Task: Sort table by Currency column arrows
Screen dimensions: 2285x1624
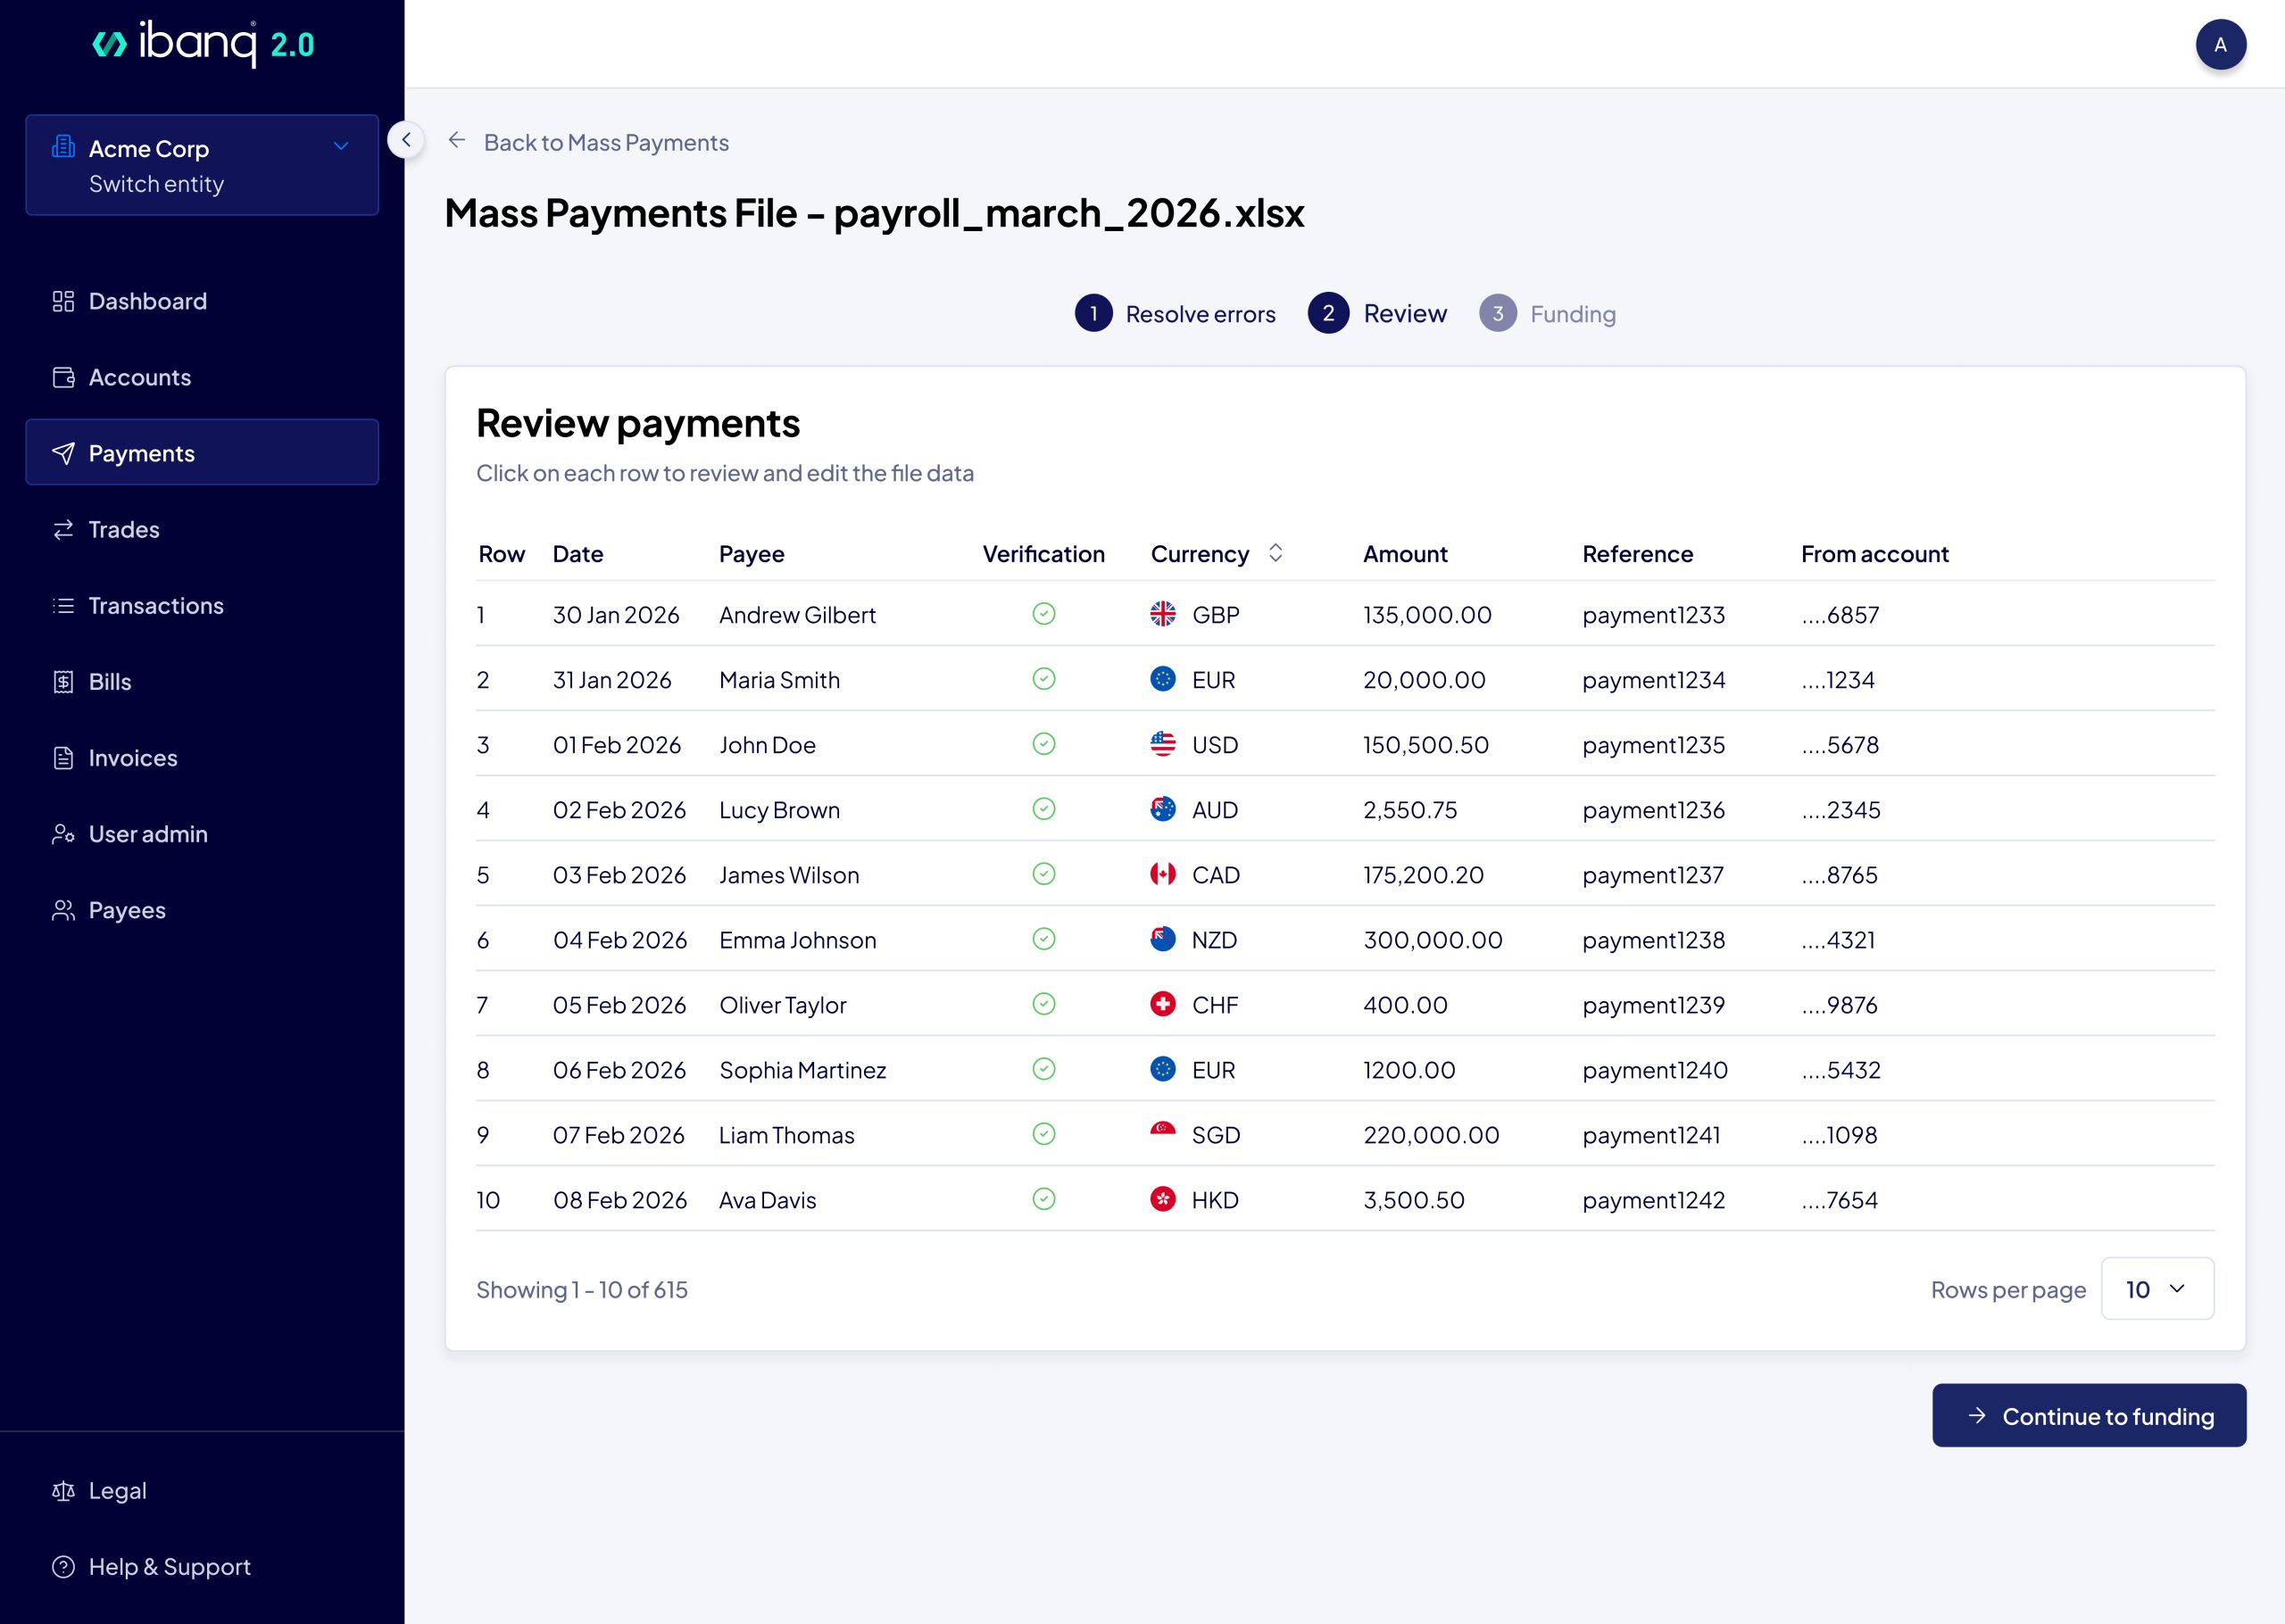Action: pyautogui.click(x=1275, y=553)
